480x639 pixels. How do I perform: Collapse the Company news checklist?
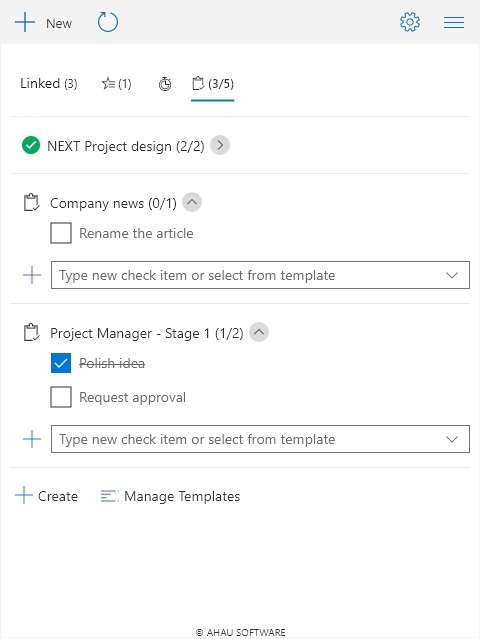(192, 202)
